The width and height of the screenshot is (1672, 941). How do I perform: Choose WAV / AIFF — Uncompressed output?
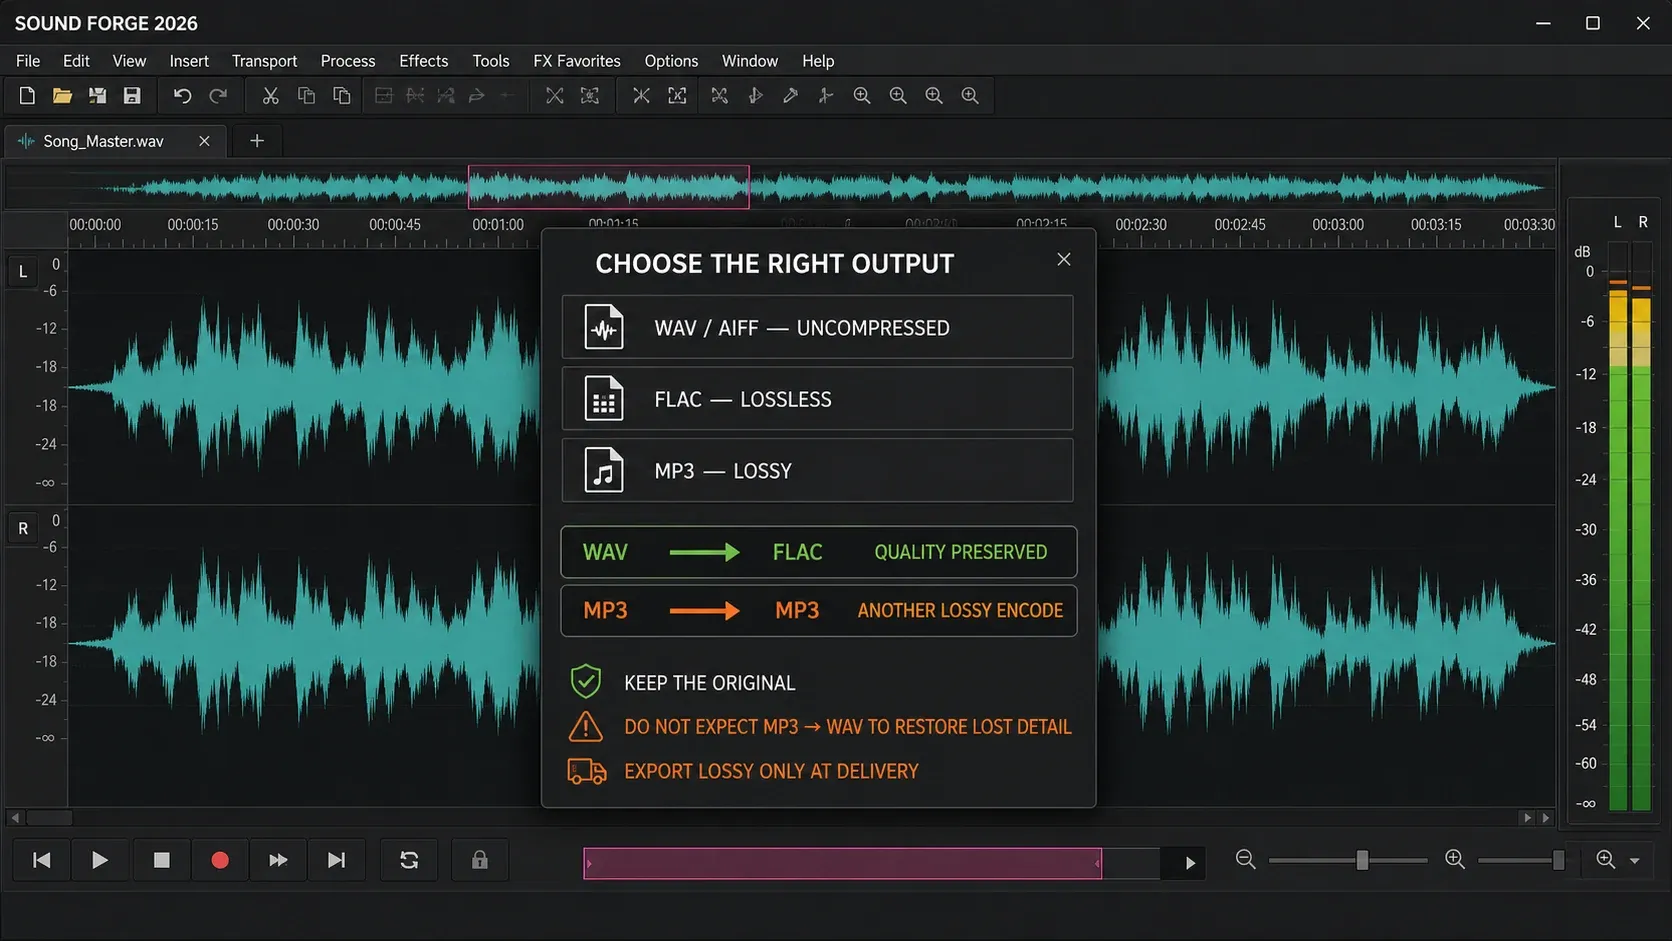(817, 327)
